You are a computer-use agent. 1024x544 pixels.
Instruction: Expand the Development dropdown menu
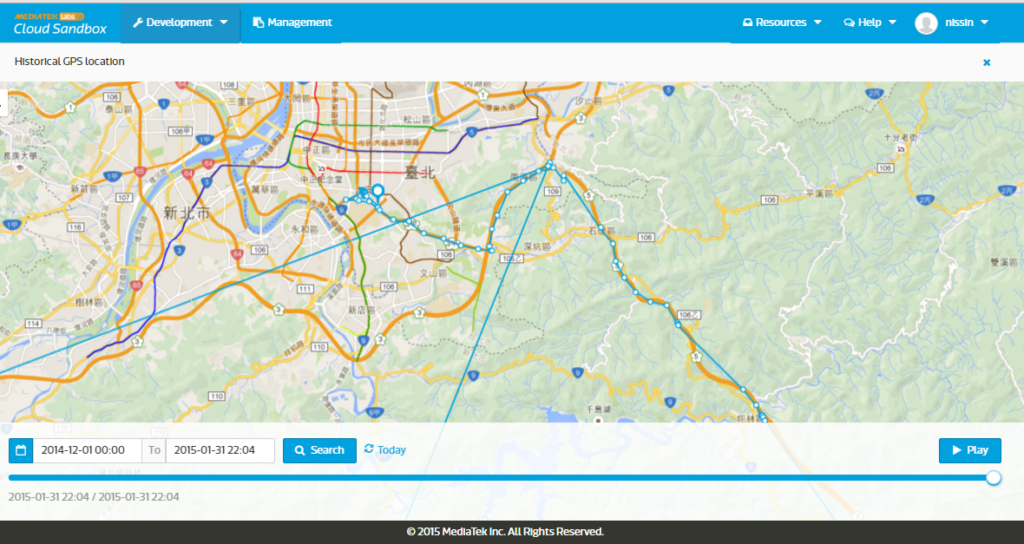click(x=180, y=22)
